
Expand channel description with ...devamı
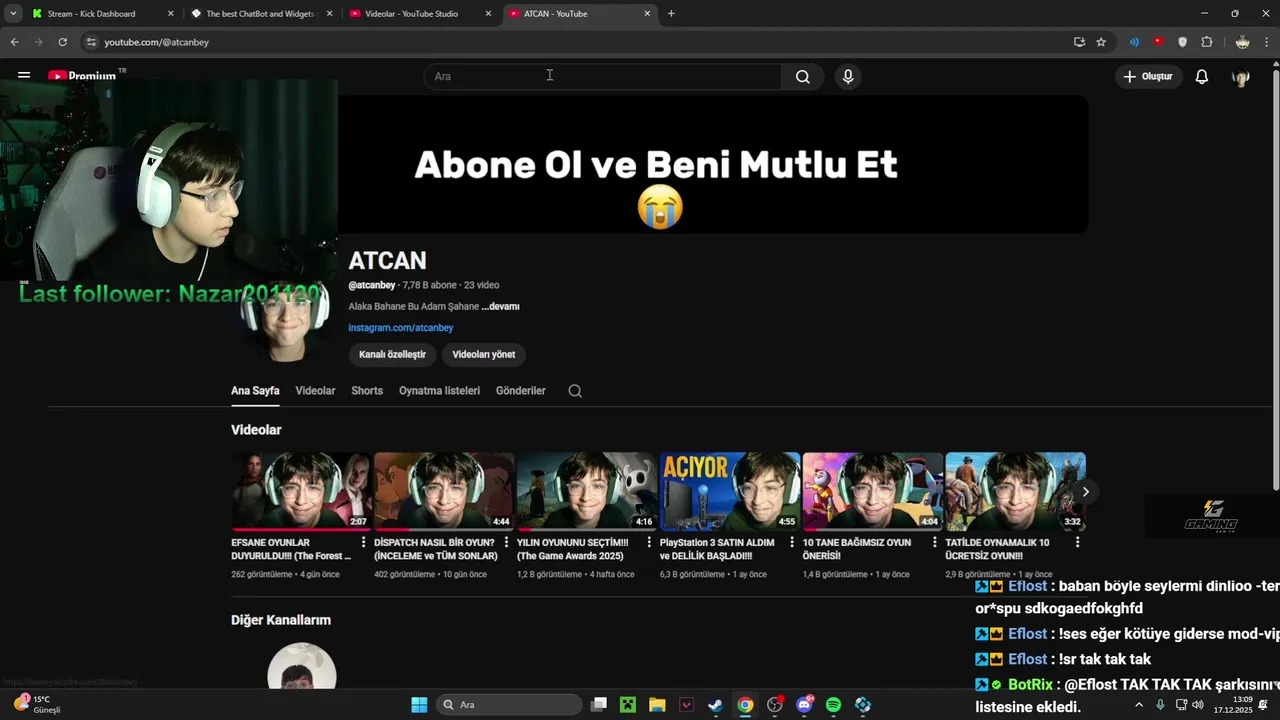[x=500, y=307]
